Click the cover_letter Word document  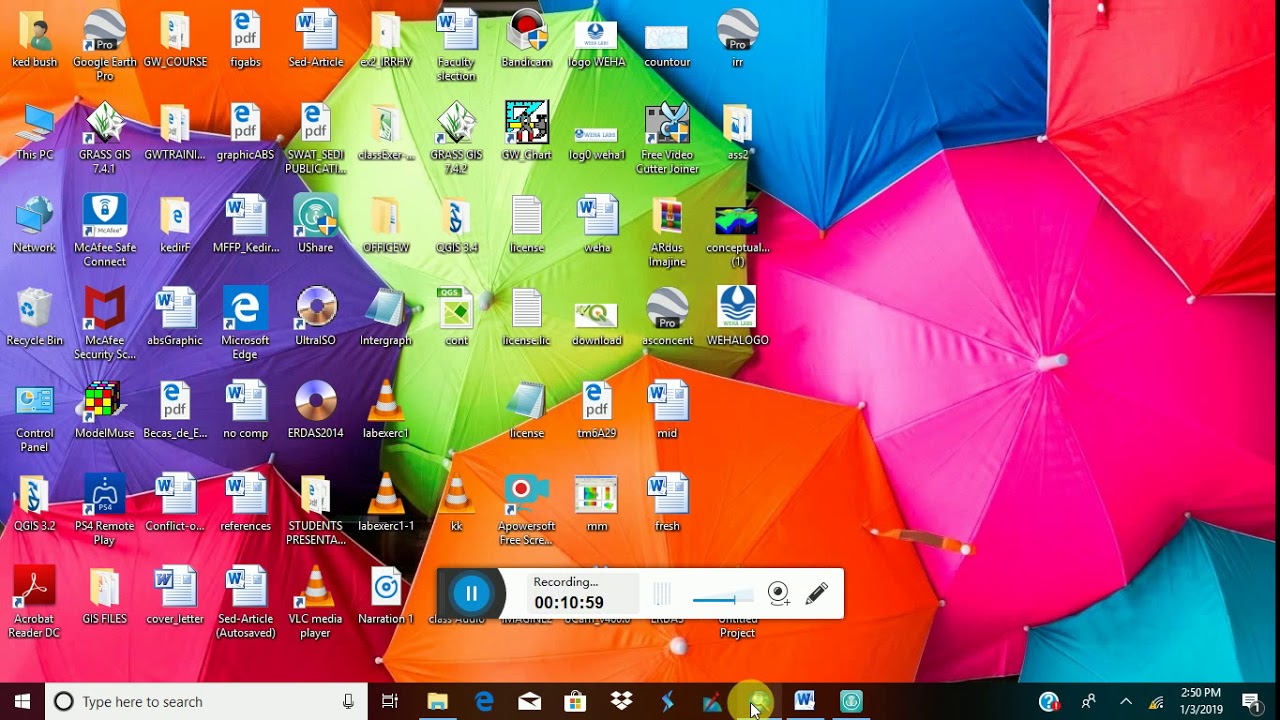coord(175,596)
